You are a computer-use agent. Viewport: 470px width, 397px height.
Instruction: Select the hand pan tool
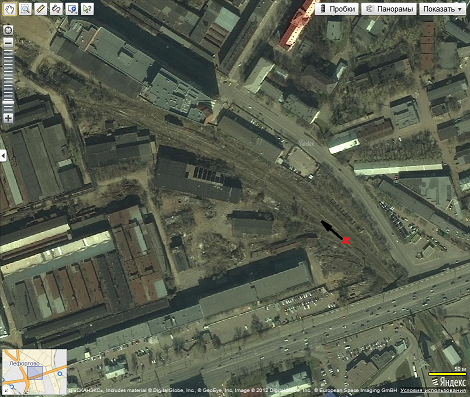pos(9,9)
